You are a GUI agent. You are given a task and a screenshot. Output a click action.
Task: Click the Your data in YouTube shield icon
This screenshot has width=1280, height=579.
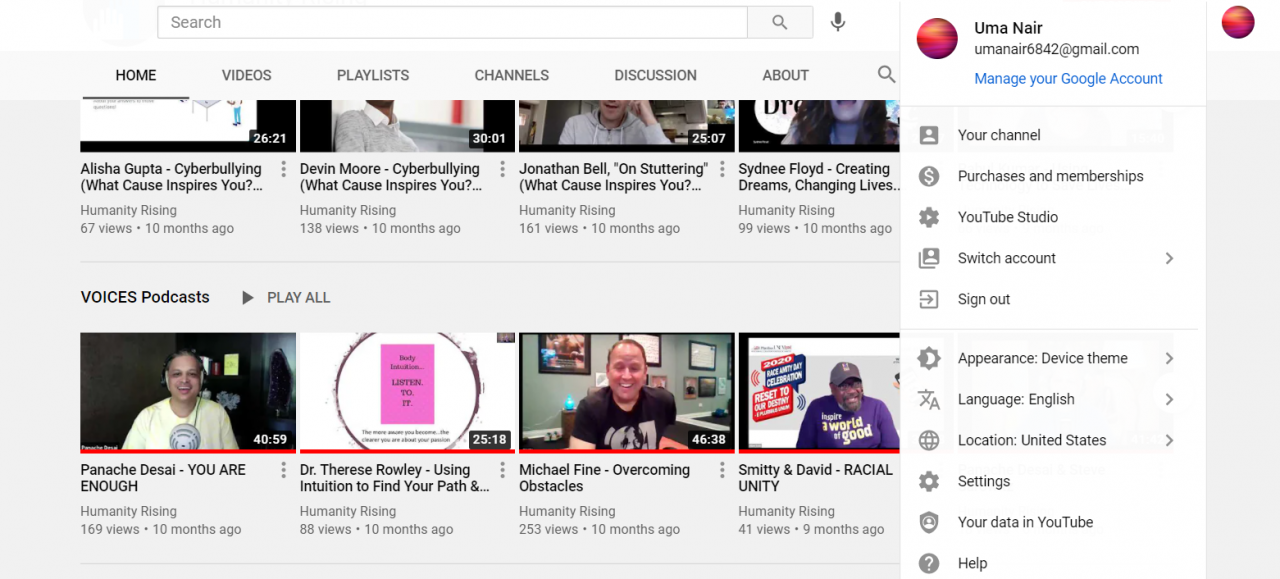pos(929,522)
